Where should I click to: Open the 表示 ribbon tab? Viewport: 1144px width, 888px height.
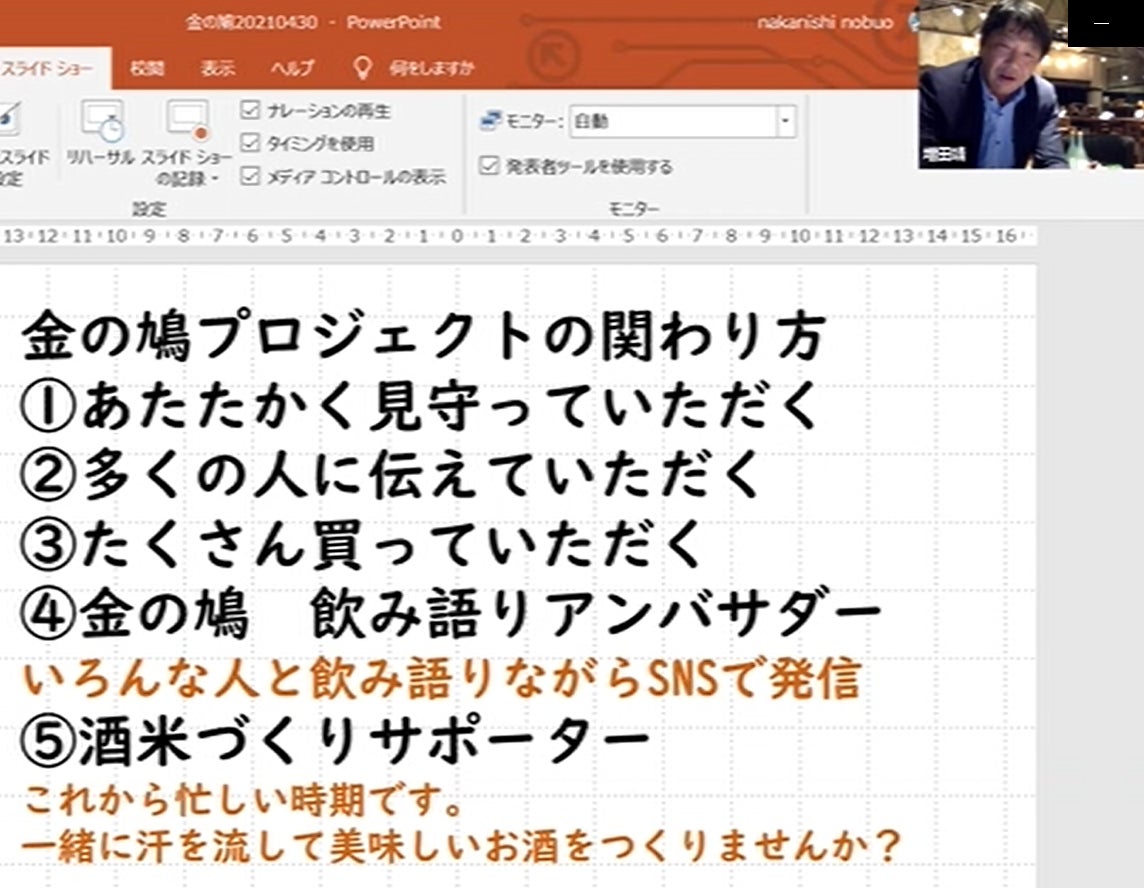point(217,68)
